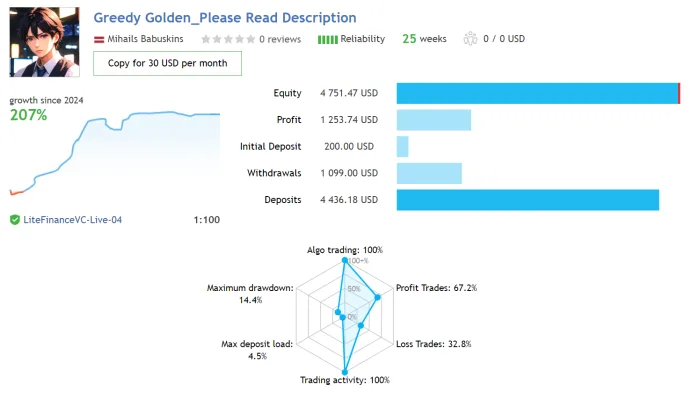Viewport: 692px width, 400px height.
Task: Click the Loss Trades radar chart point
Action: point(361,325)
